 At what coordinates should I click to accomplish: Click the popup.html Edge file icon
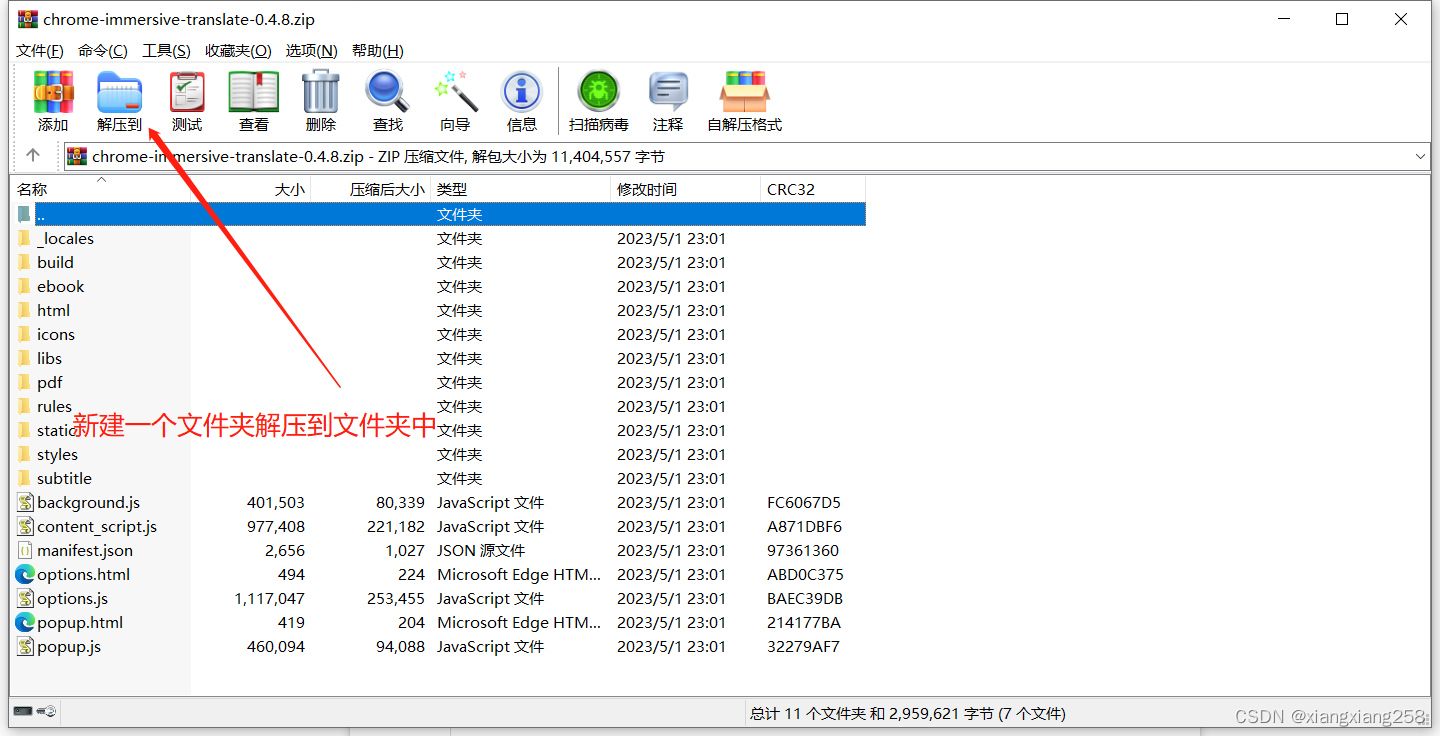coord(25,623)
